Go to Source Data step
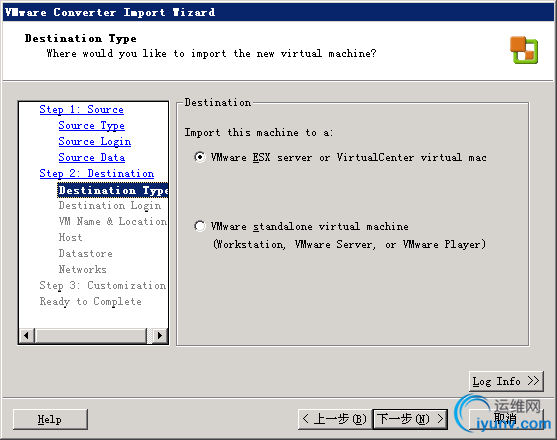Screen dimensions: 557x440 (91, 157)
